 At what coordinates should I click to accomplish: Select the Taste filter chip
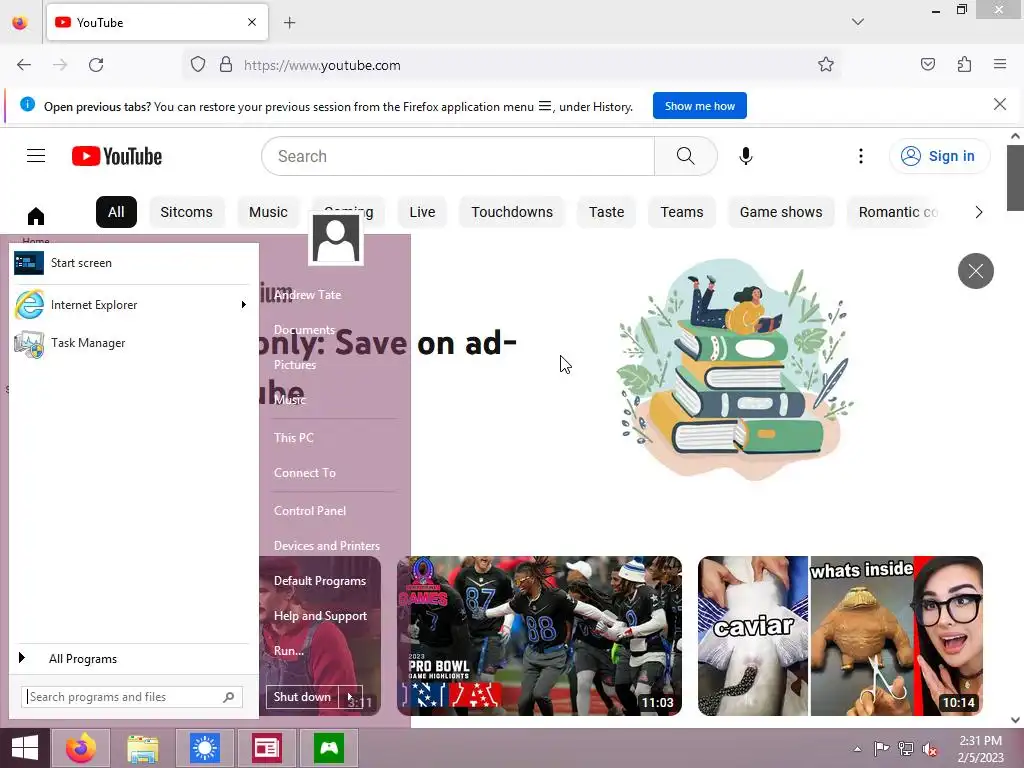coord(607,212)
